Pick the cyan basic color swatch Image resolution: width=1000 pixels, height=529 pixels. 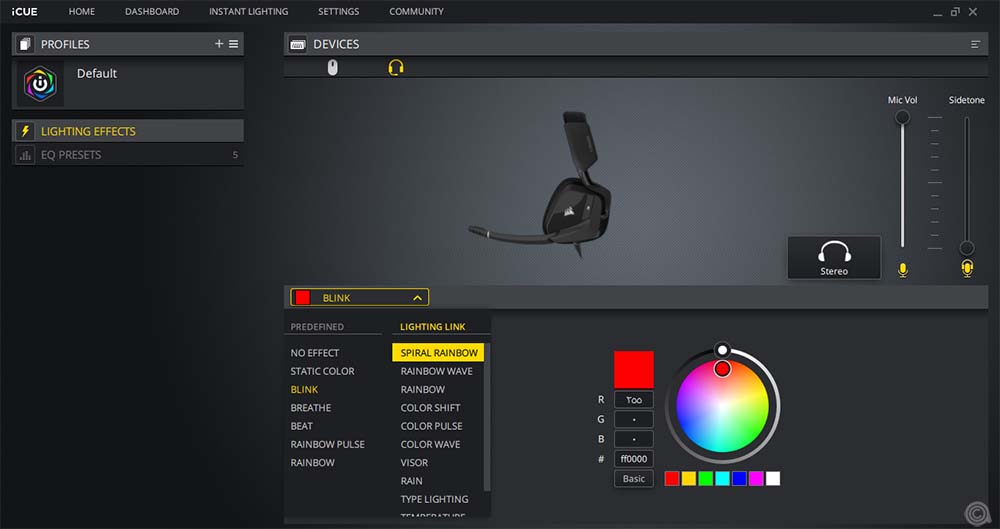tap(722, 479)
